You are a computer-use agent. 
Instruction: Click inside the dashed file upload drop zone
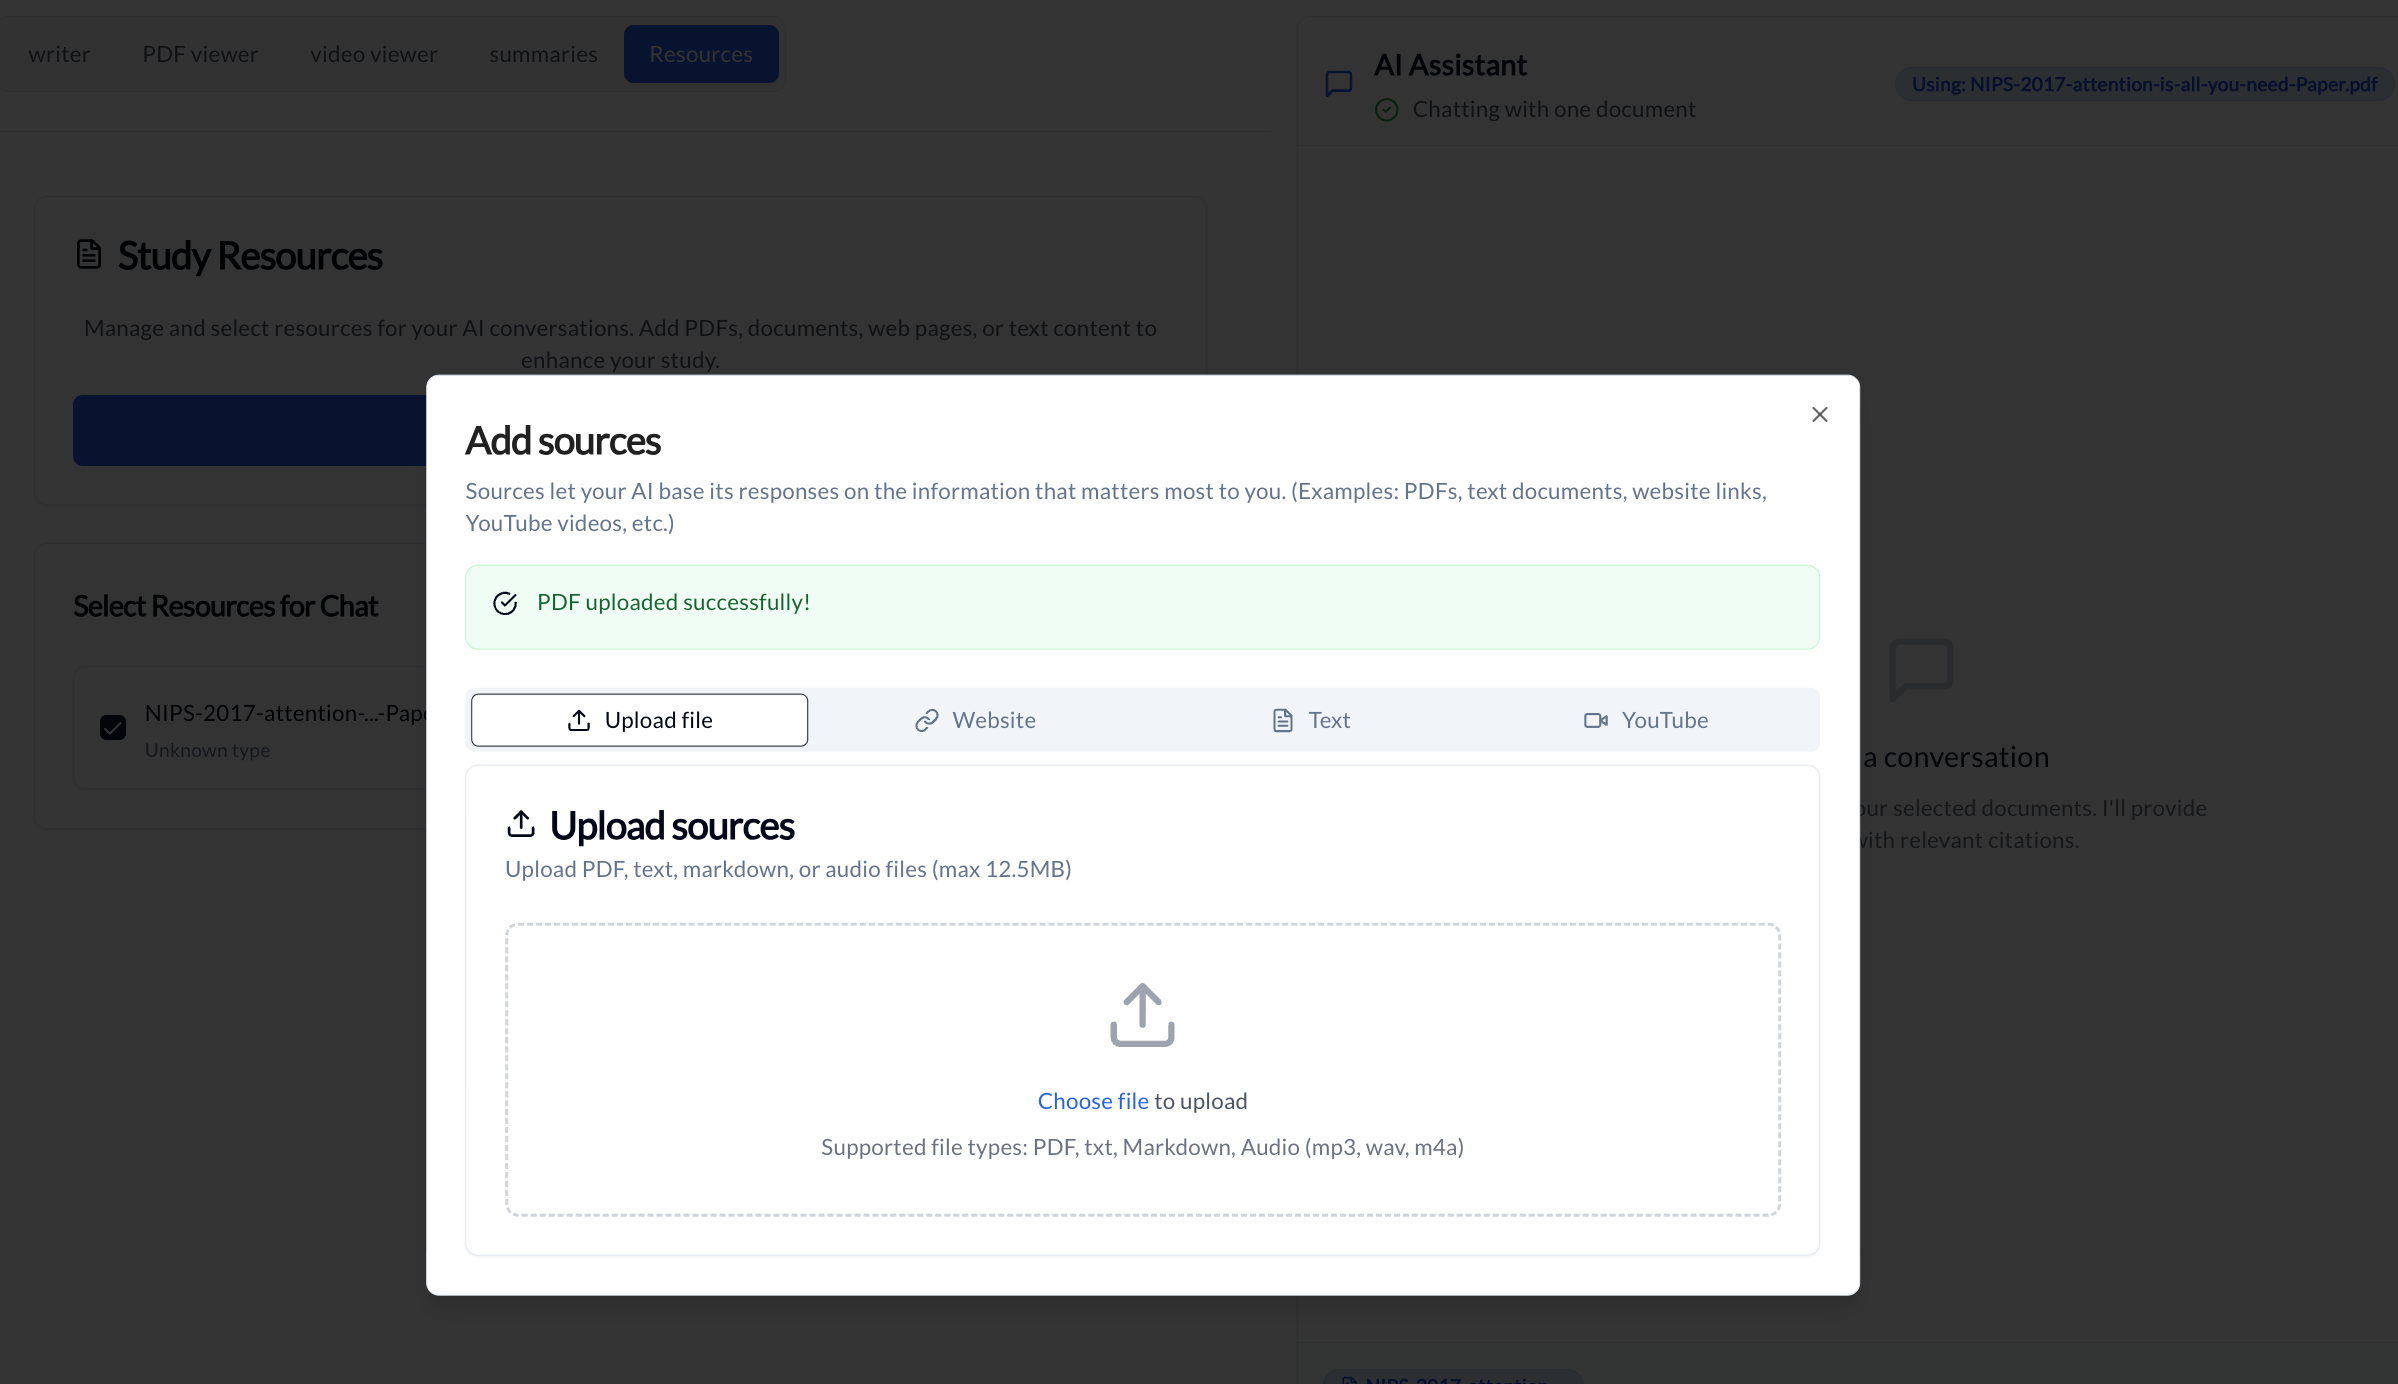[1142, 1070]
